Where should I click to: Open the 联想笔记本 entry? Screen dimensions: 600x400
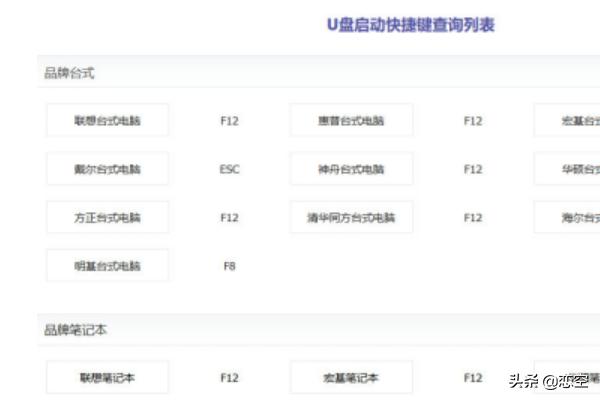(x=107, y=378)
